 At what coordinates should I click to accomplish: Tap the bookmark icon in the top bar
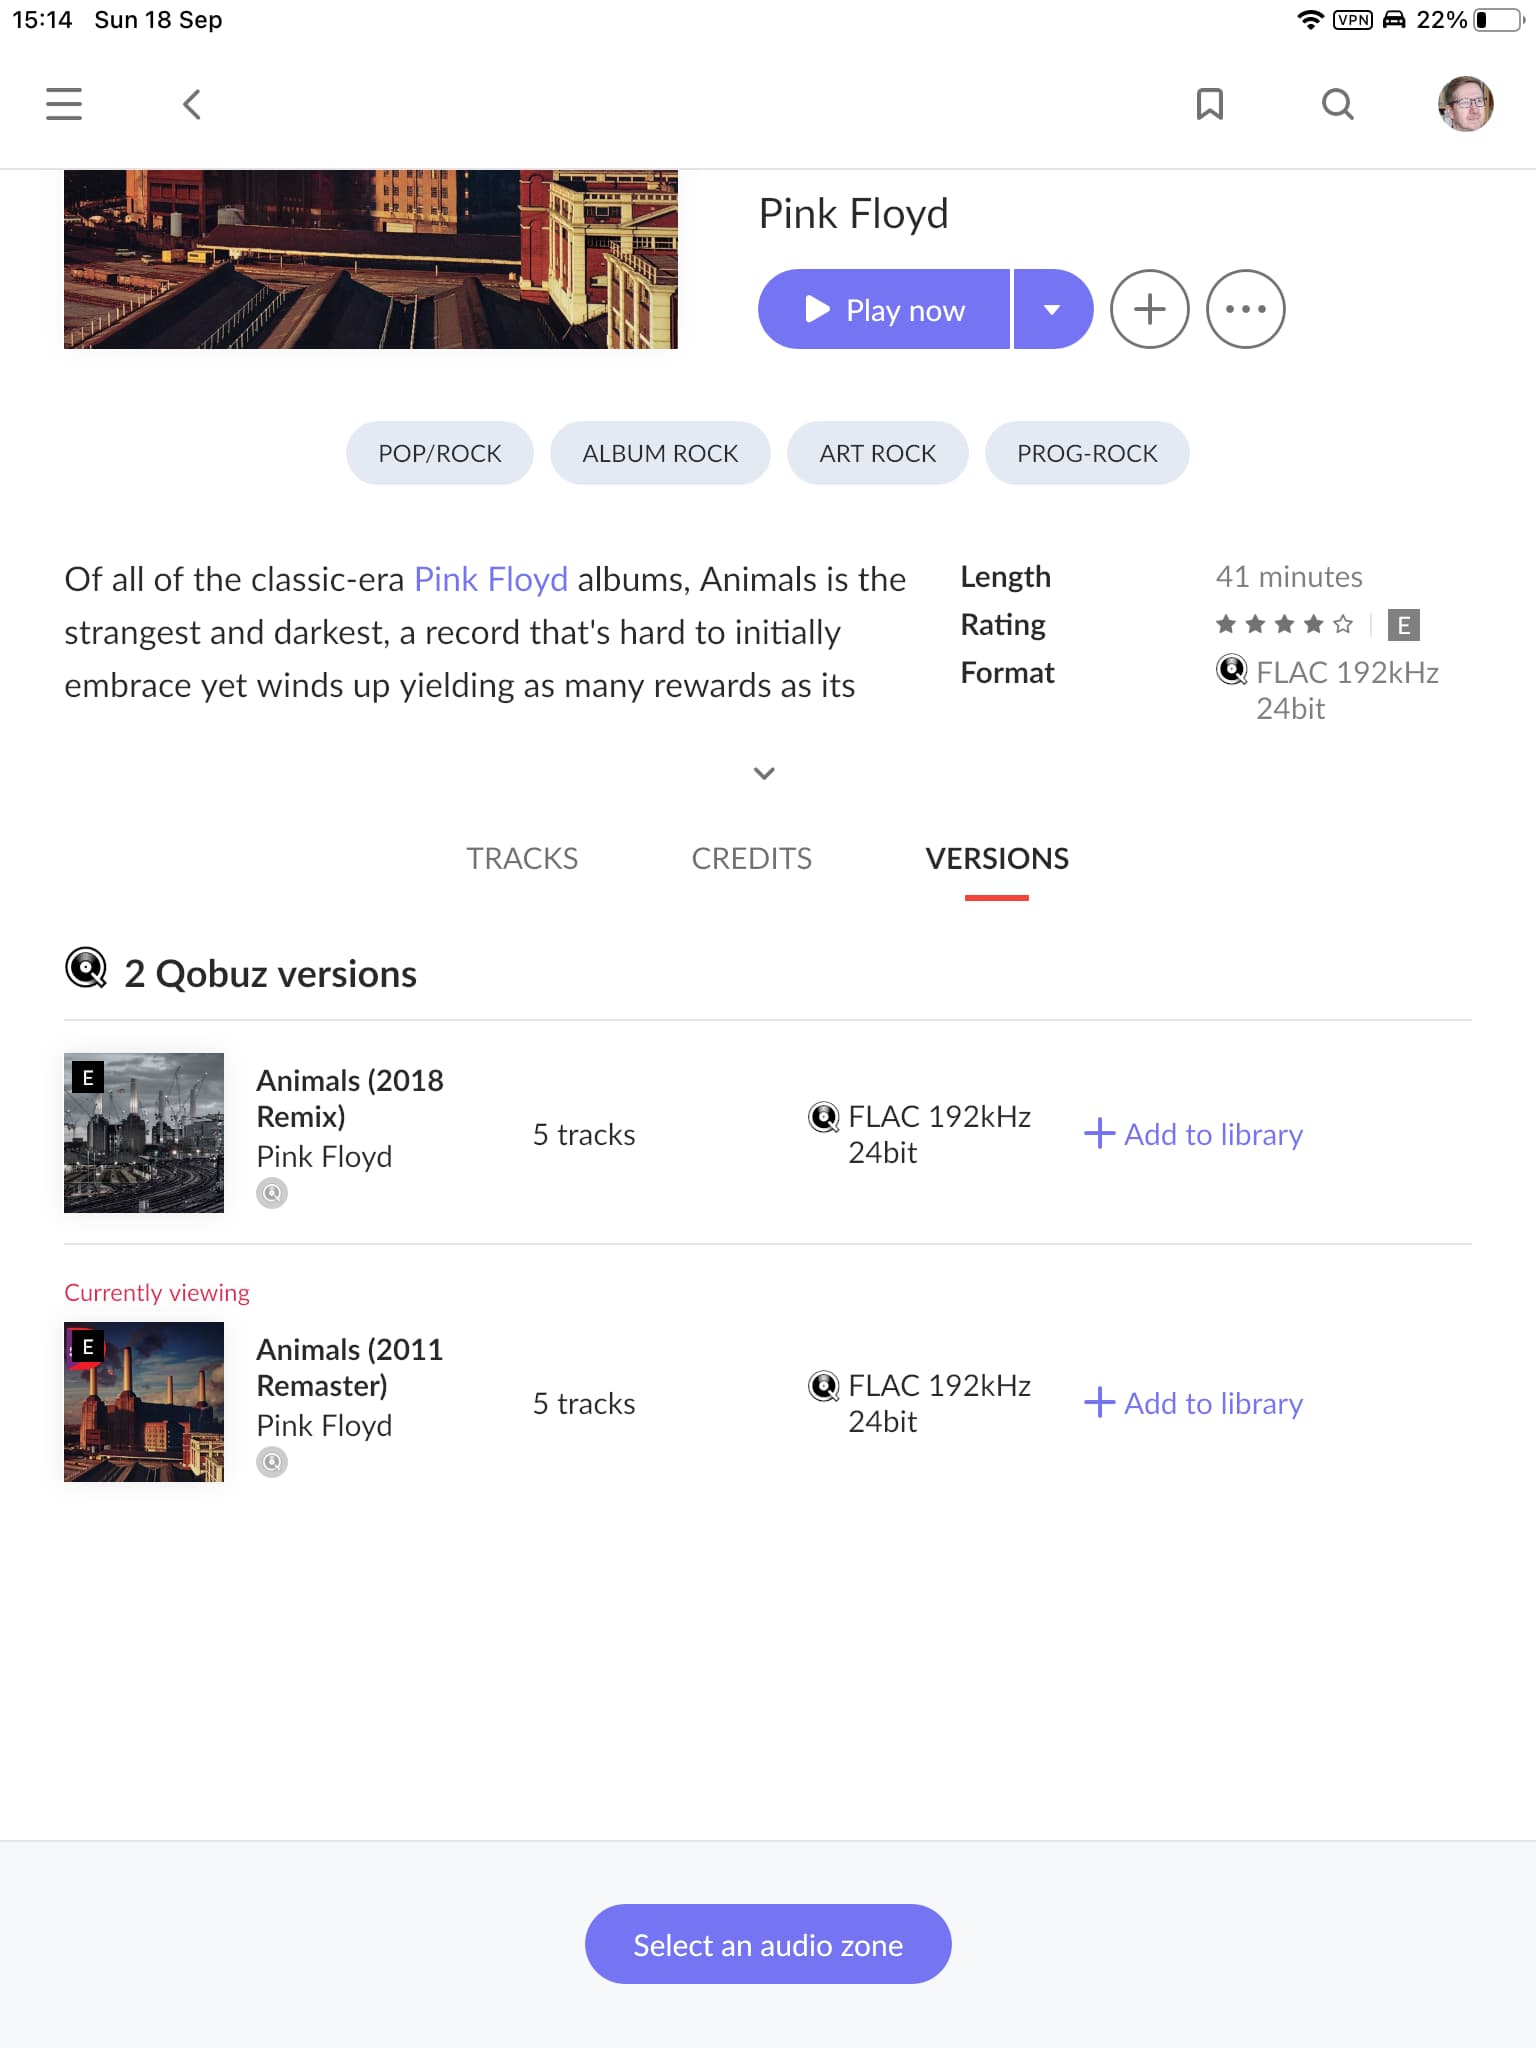click(1210, 104)
